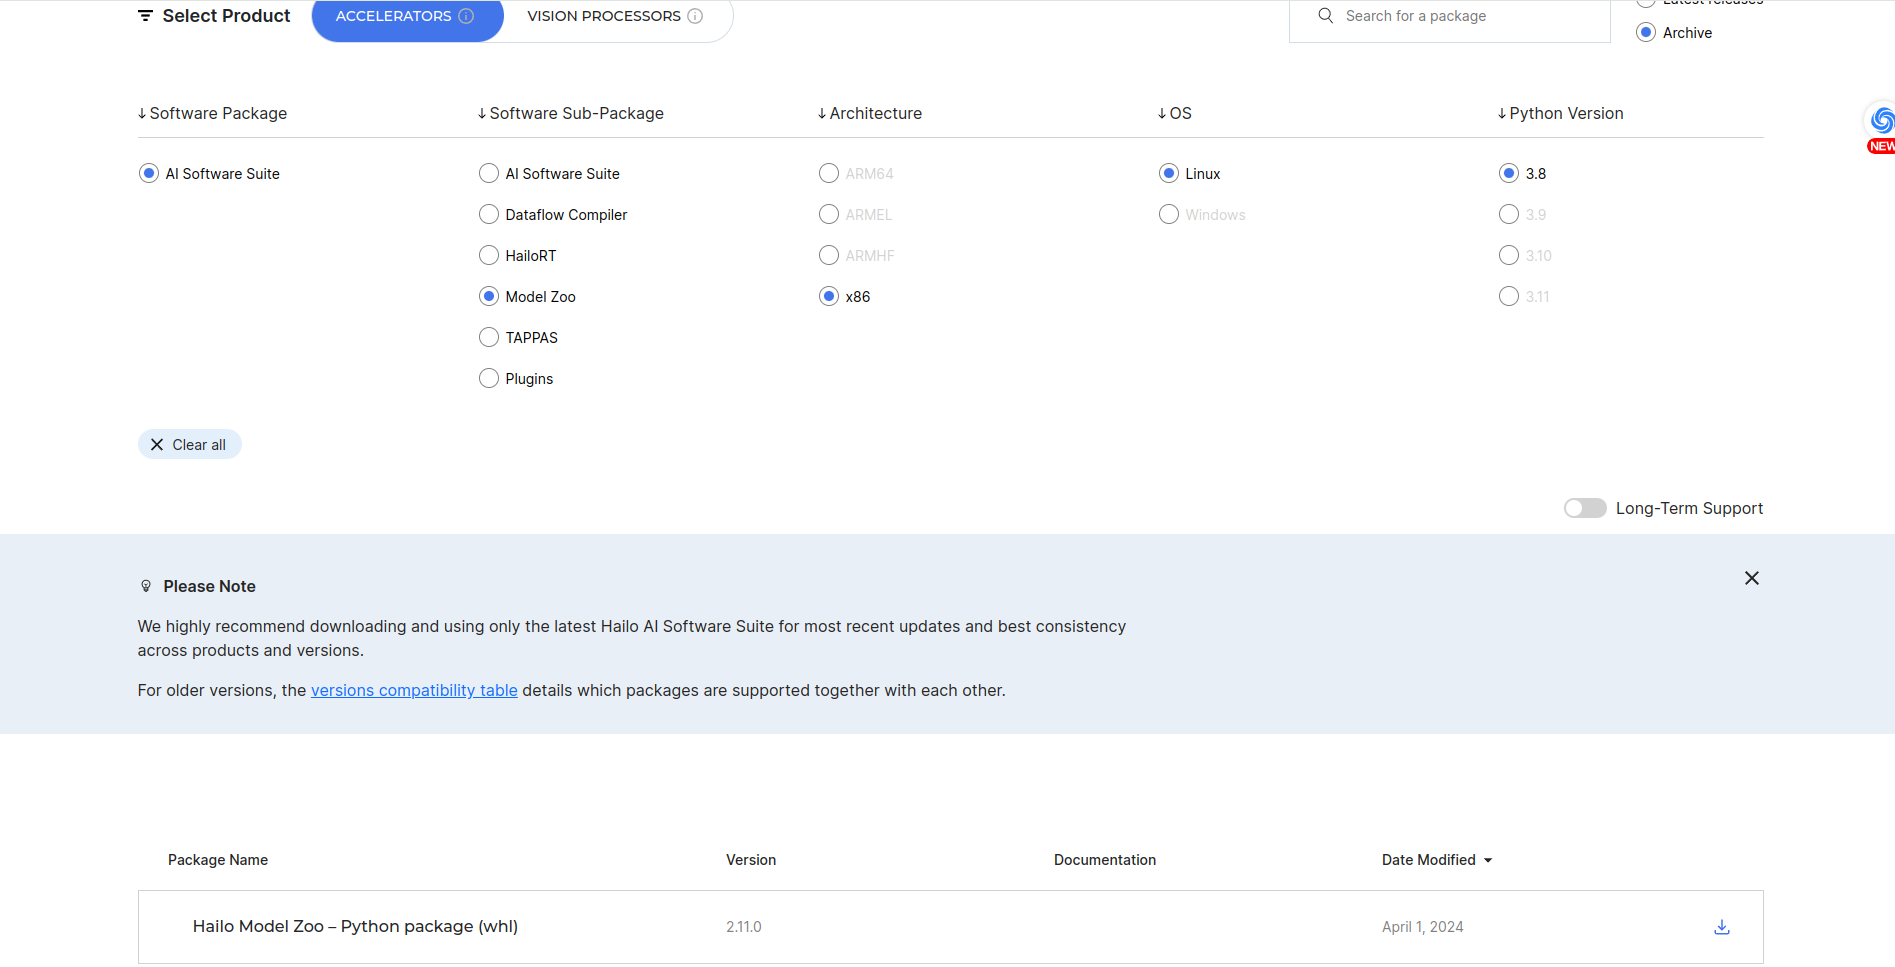1895x967 pixels.
Task: Open the versions compatibility table link
Action: [x=414, y=691]
